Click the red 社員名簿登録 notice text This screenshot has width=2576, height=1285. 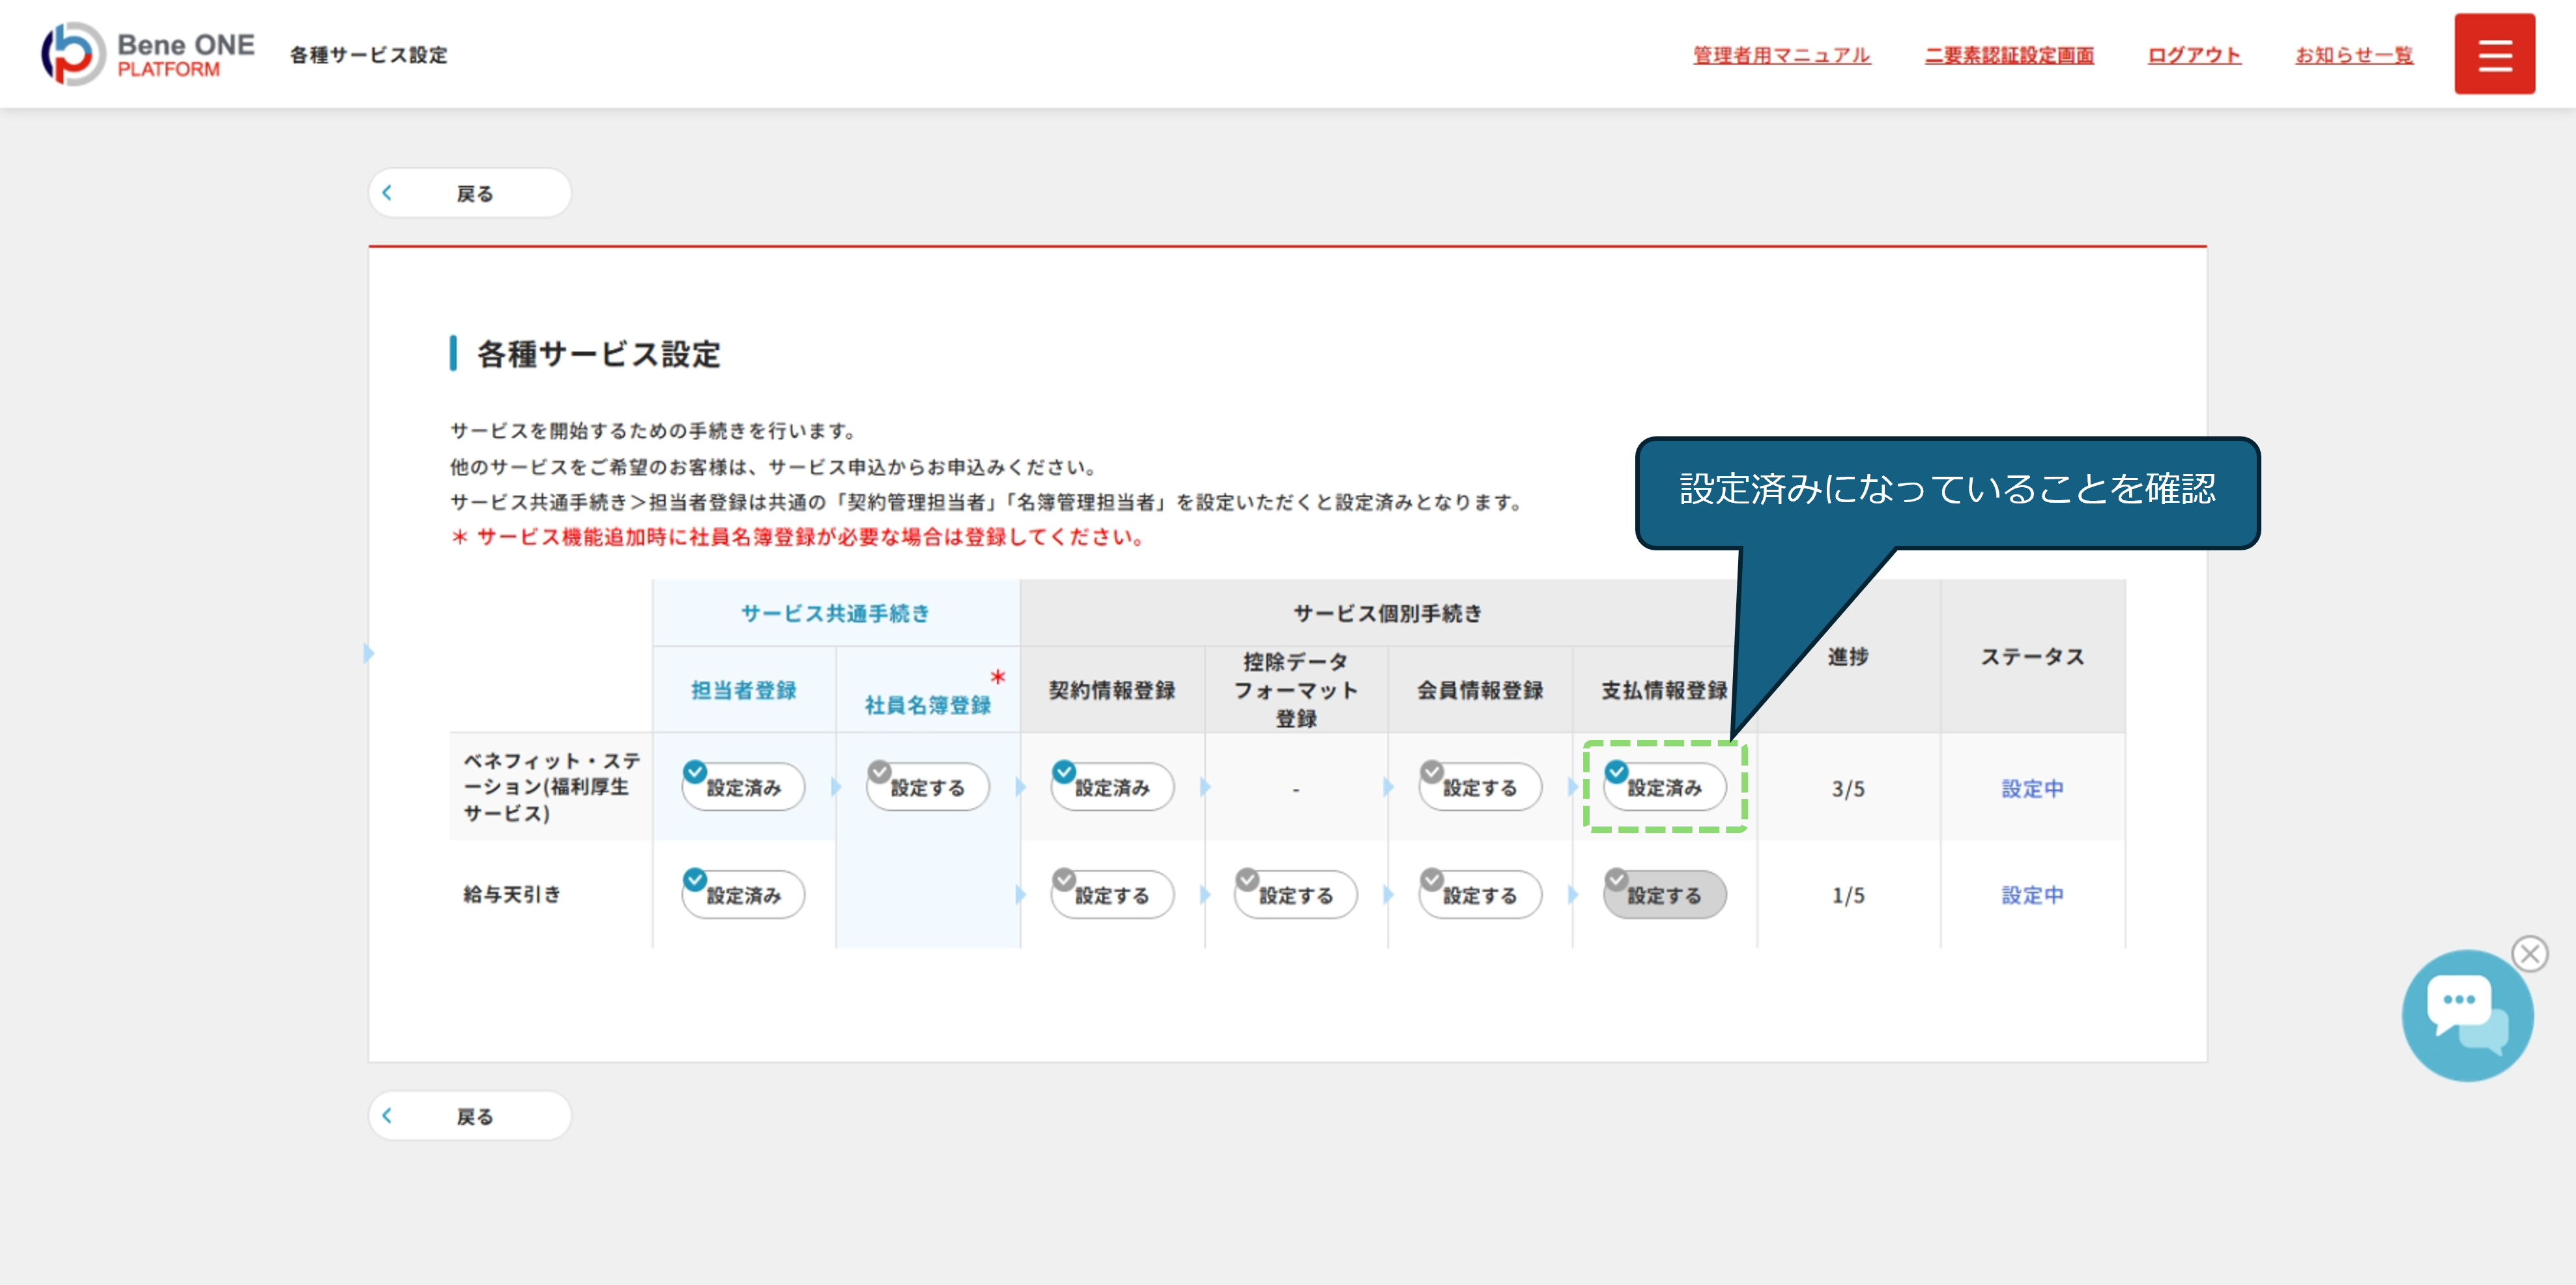(799, 537)
